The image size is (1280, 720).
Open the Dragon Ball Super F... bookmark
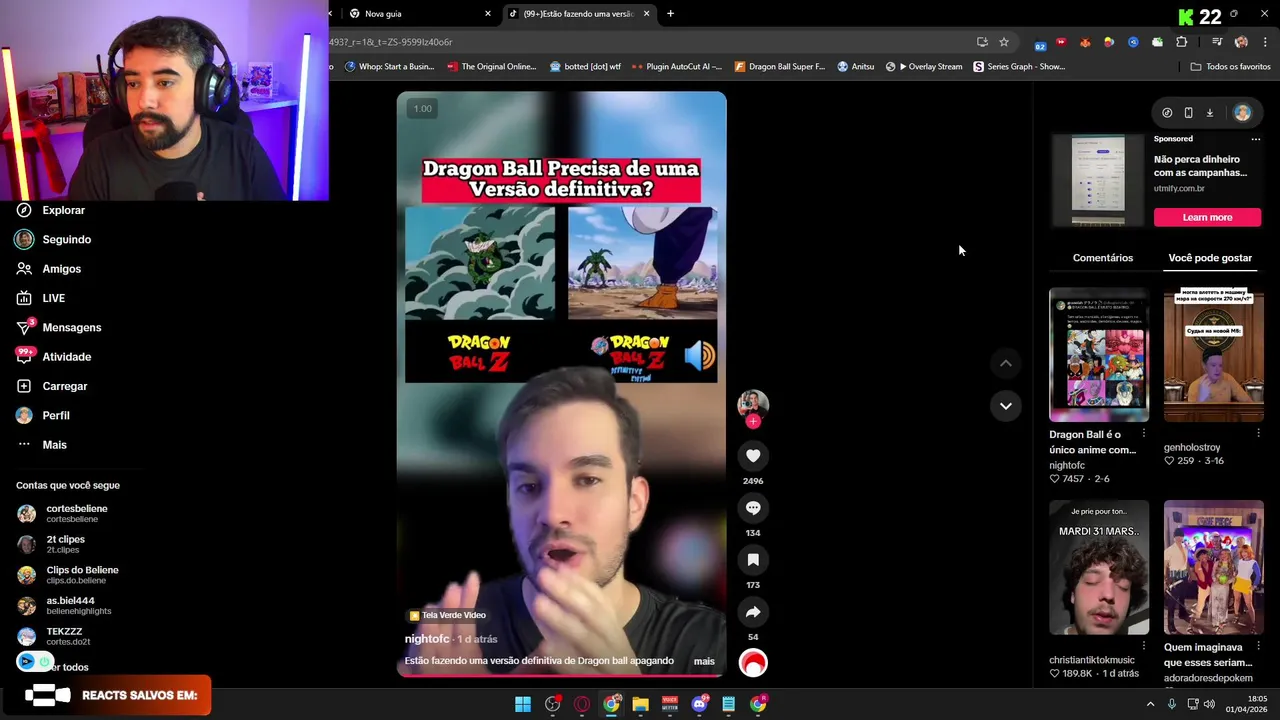coord(780,67)
